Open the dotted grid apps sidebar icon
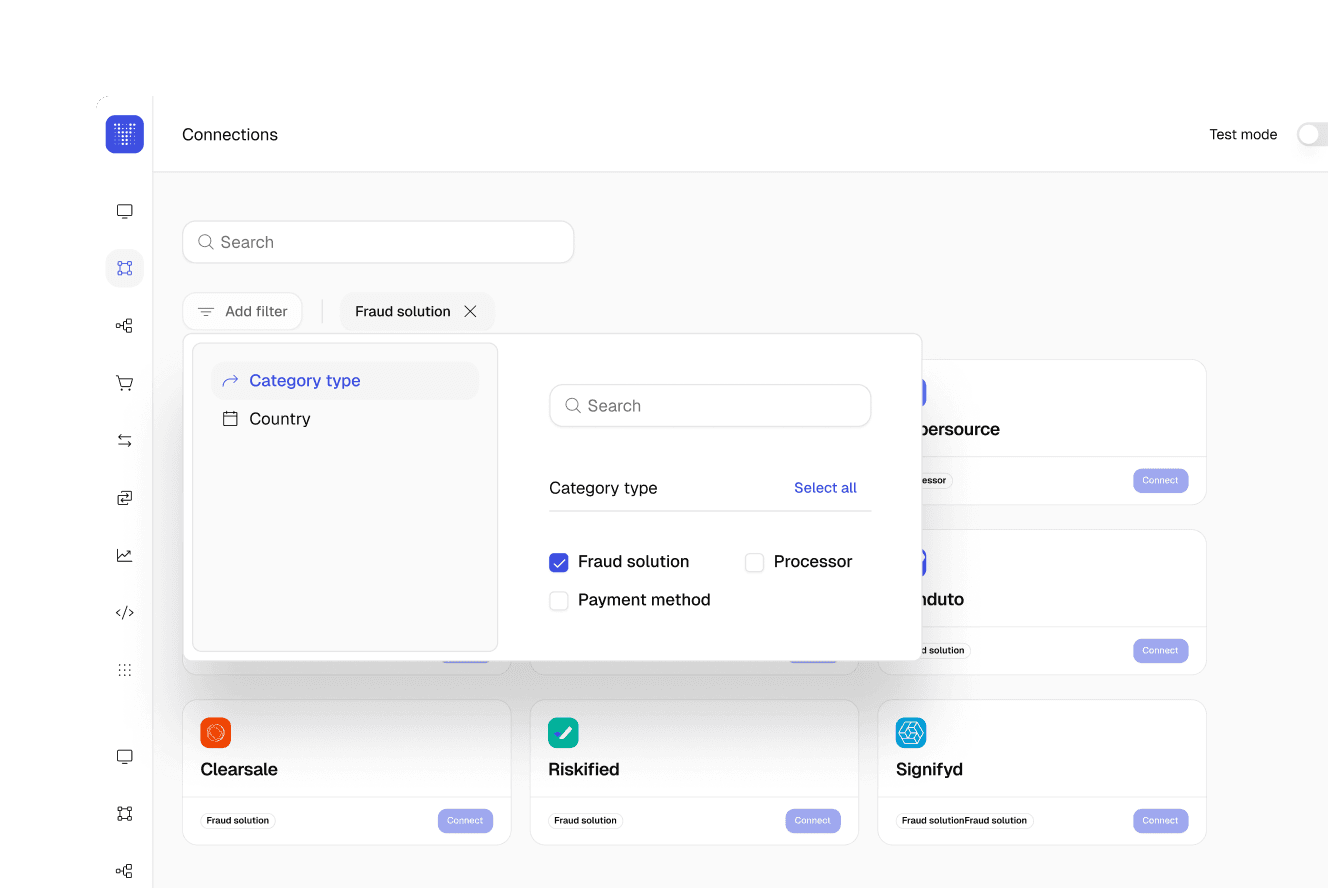This screenshot has width=1328, height=888. pos(125,670)
